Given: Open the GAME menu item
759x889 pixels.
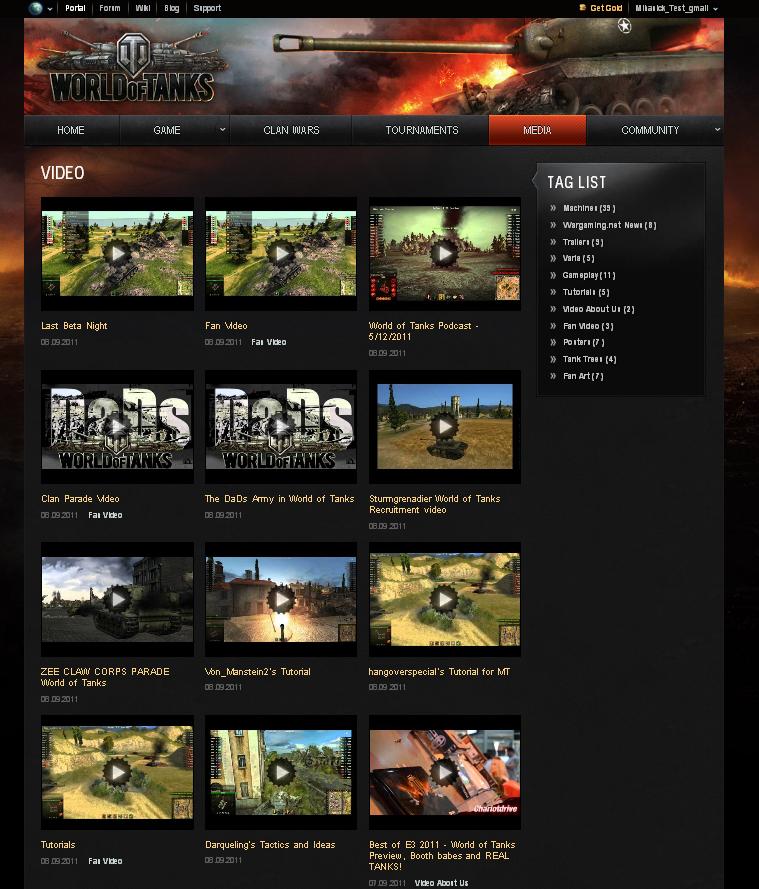Looking at the screenshot, I should pos(167,130).
